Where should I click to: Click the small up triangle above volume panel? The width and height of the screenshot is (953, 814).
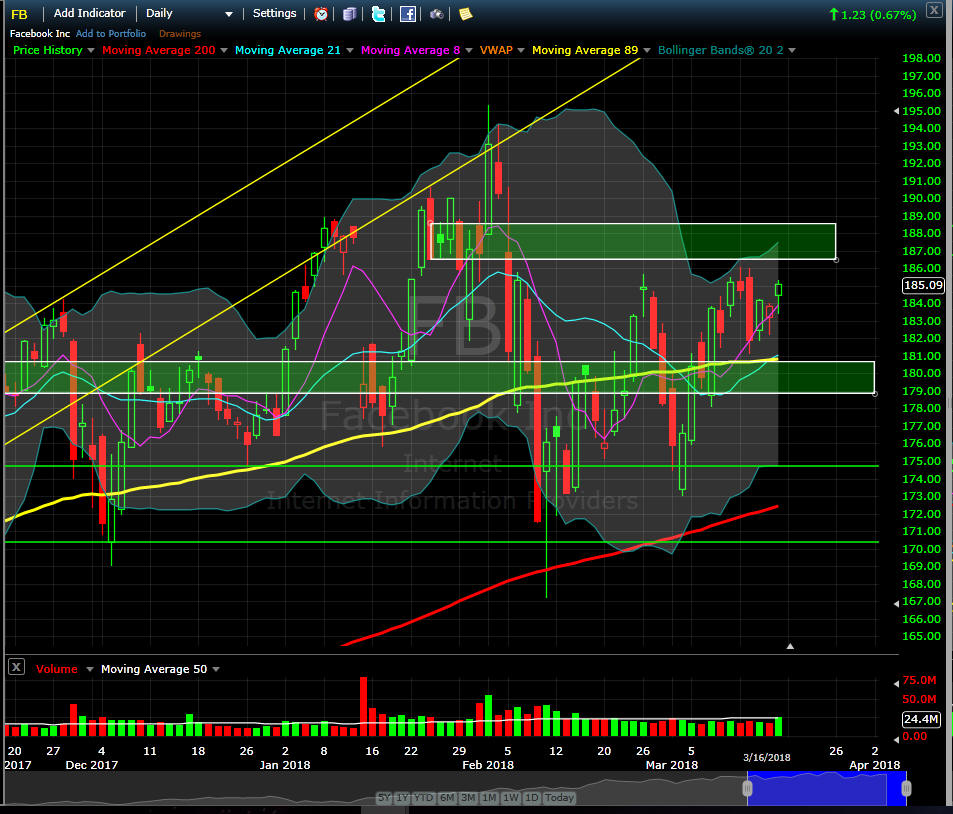pos(790,647)
